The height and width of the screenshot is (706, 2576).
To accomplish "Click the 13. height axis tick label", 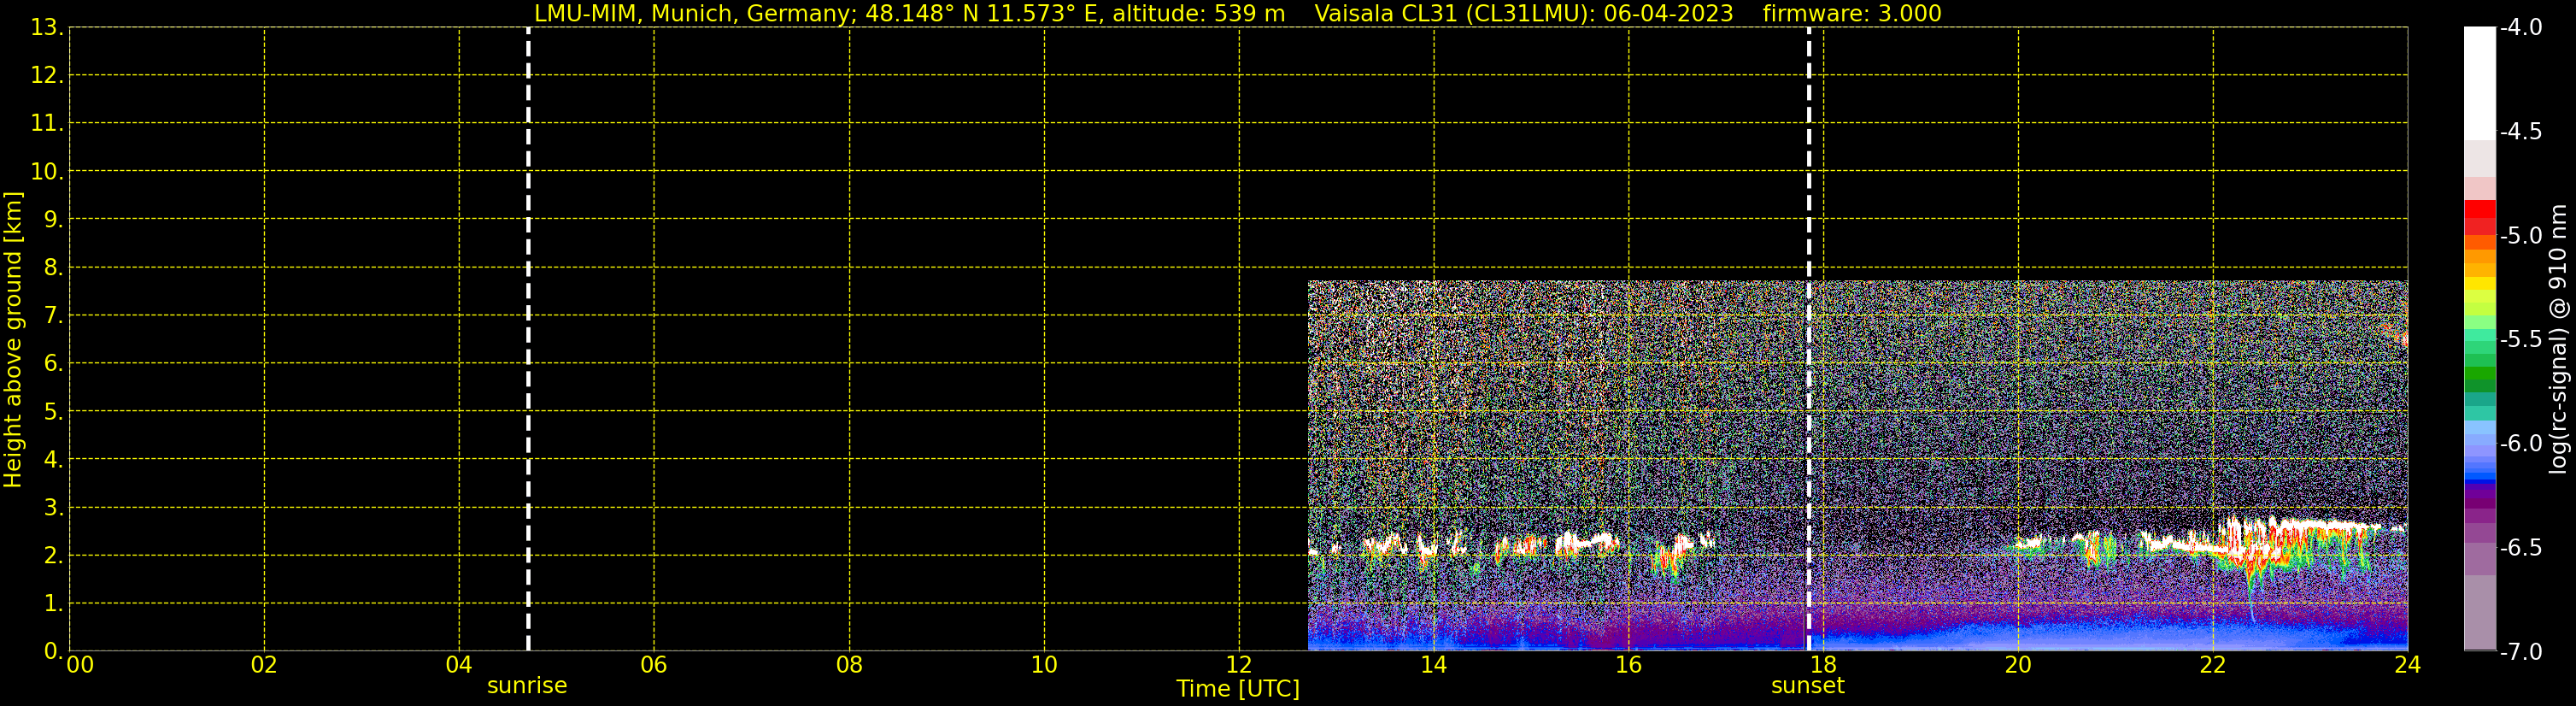I will point(46,27).
